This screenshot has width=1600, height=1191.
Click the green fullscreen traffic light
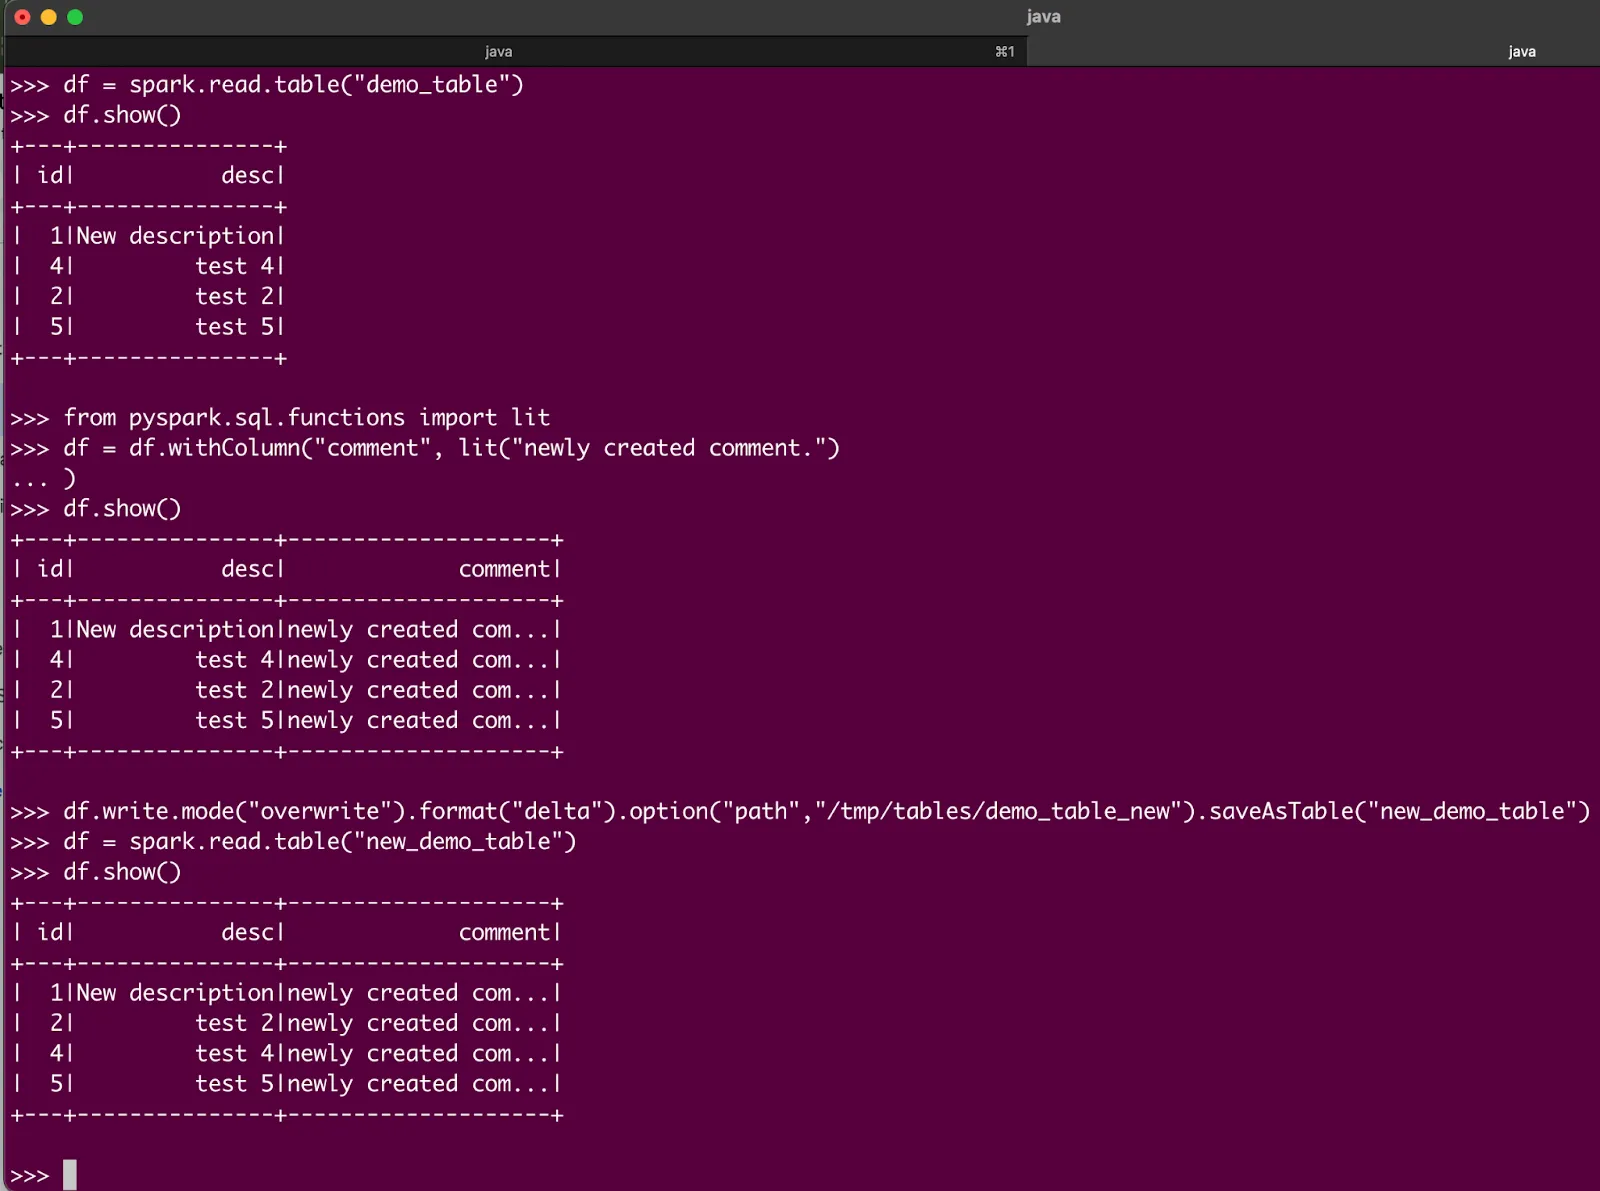(x=76, y=17)
